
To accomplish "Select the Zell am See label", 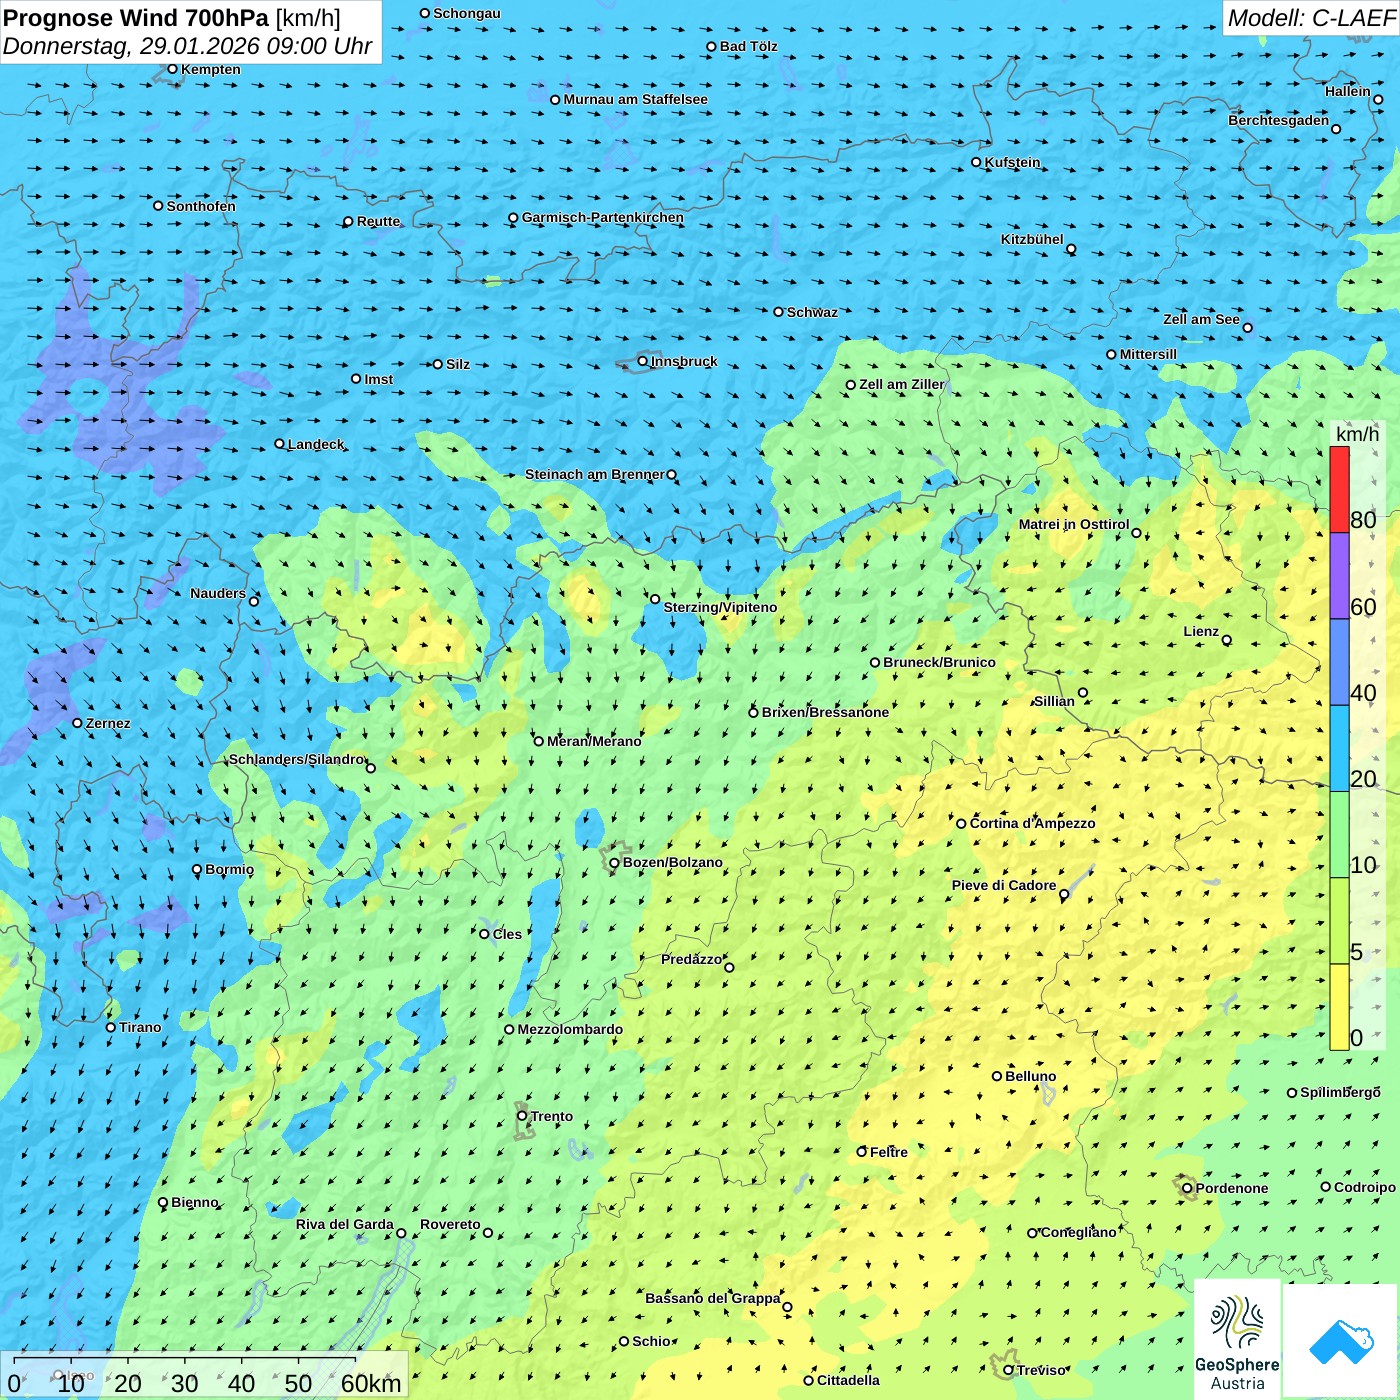I will pyautogui.click(x=1201, y=319).
